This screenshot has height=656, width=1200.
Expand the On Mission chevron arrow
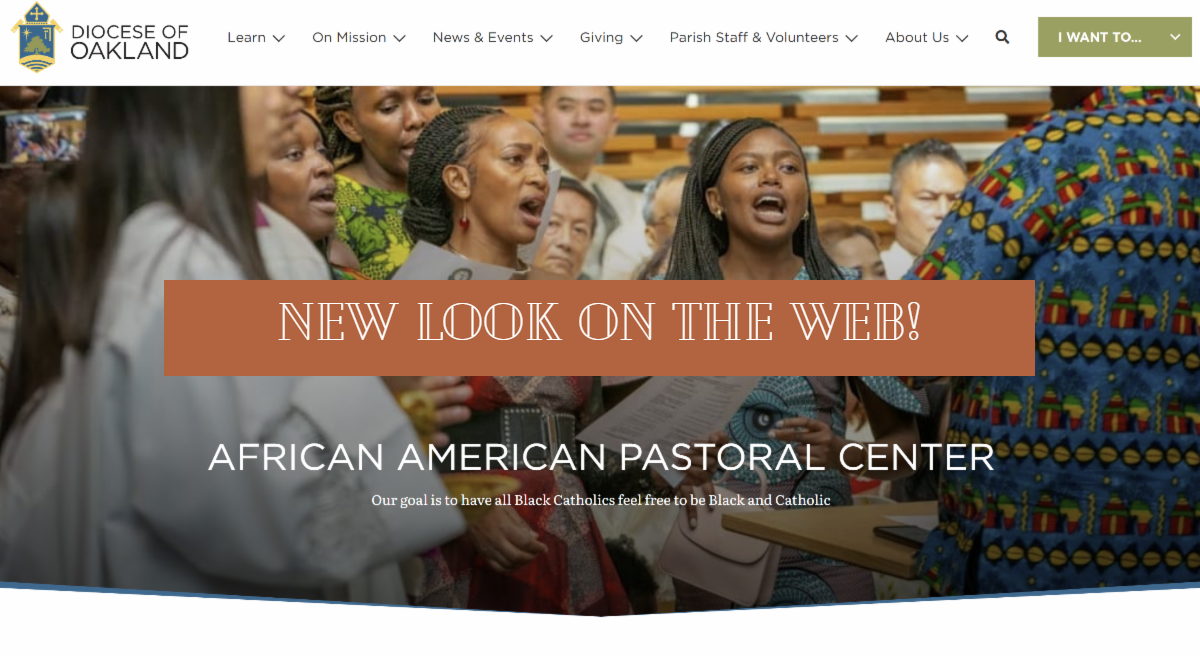click(399, 38)
